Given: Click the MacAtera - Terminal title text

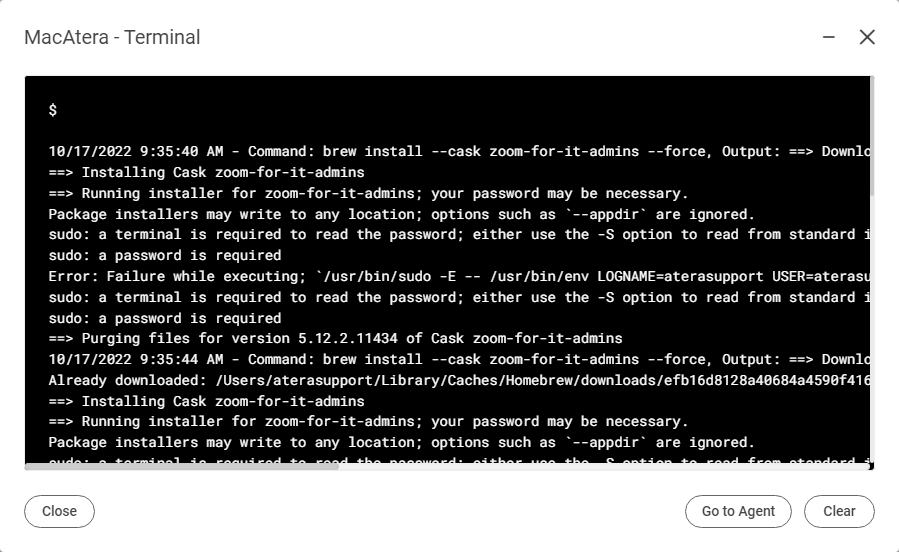Looking at the screenshot, I should click(x=112, y=37).
